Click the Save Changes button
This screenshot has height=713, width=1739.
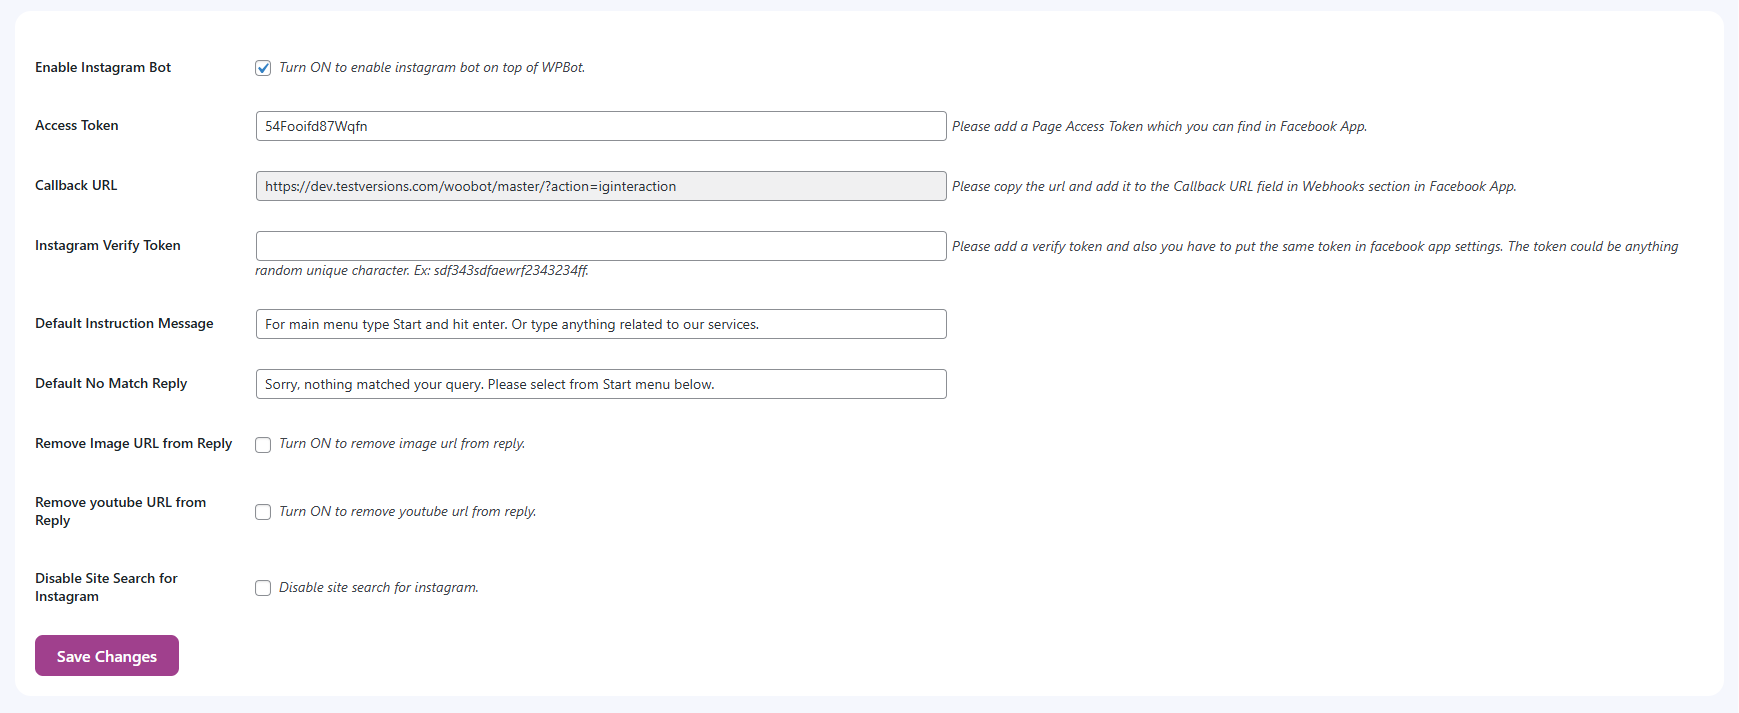pyautogui.click(x=107, y=656)
